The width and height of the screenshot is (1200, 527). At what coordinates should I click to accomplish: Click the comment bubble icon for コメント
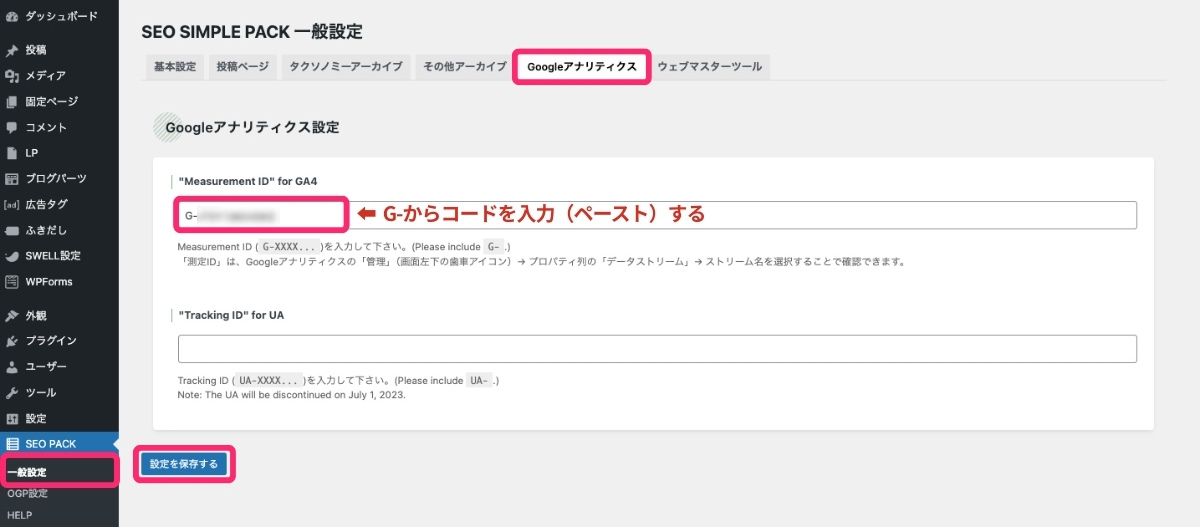click(x=12, y=128)
